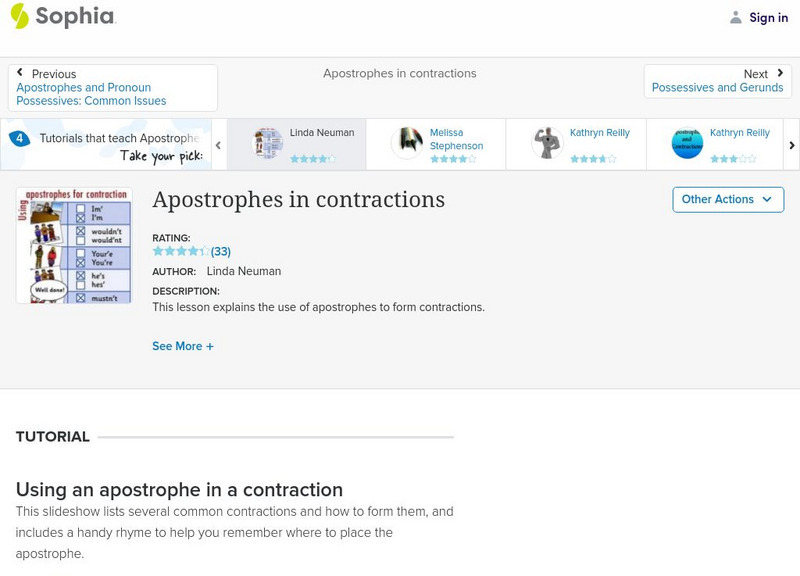The width and height of the screenshot is (800, 576).
Task: Click Melissa Stephenson's tutorial avatar
Action: [x=407, y=143]
